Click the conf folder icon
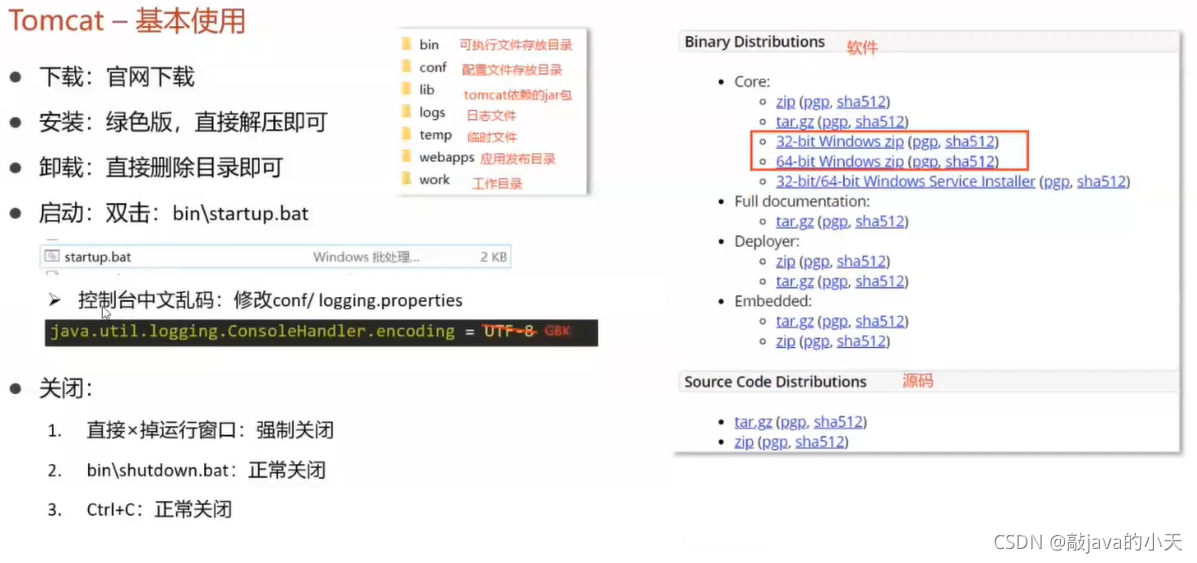Image resolution: width=1197 pixels, height=563 pixels. [405, 67]
